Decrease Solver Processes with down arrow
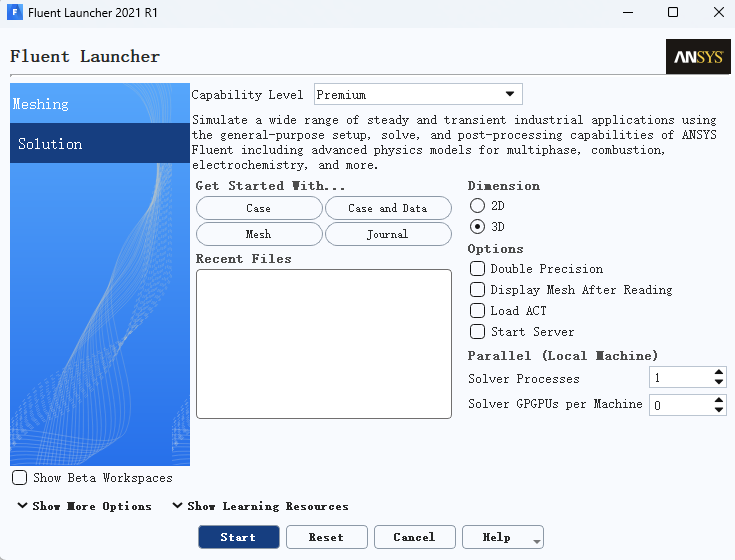The image size is (735, 560). coord(719,382)
